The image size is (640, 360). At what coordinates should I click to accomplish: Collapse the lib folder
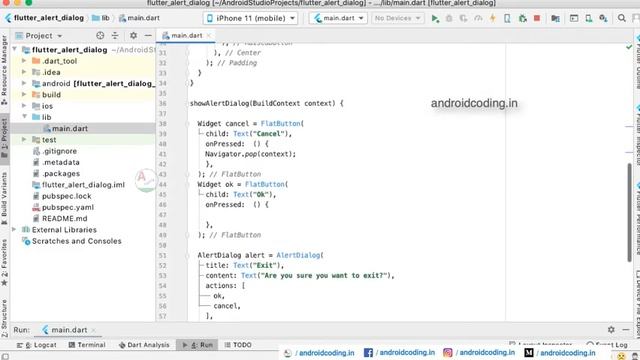24,117
